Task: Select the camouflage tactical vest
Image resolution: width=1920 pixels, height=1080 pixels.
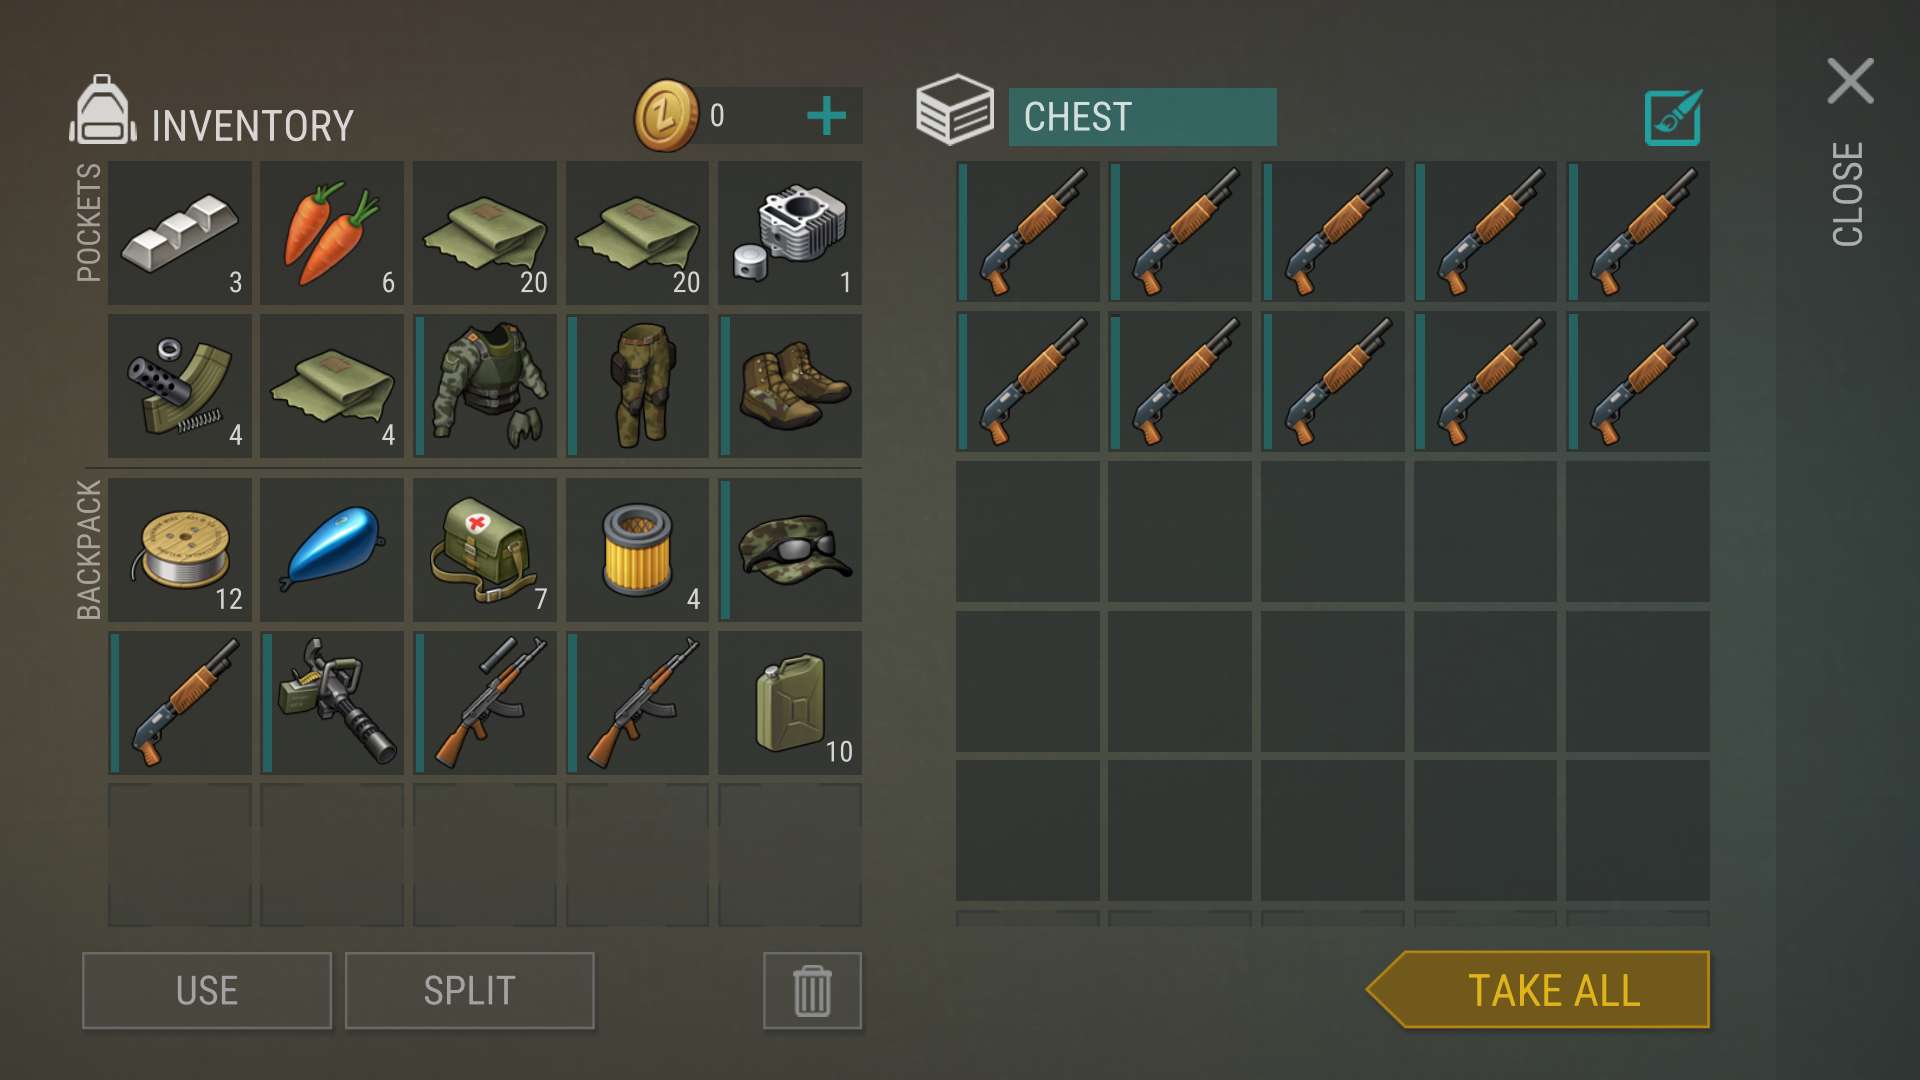Action: point(485,386)
